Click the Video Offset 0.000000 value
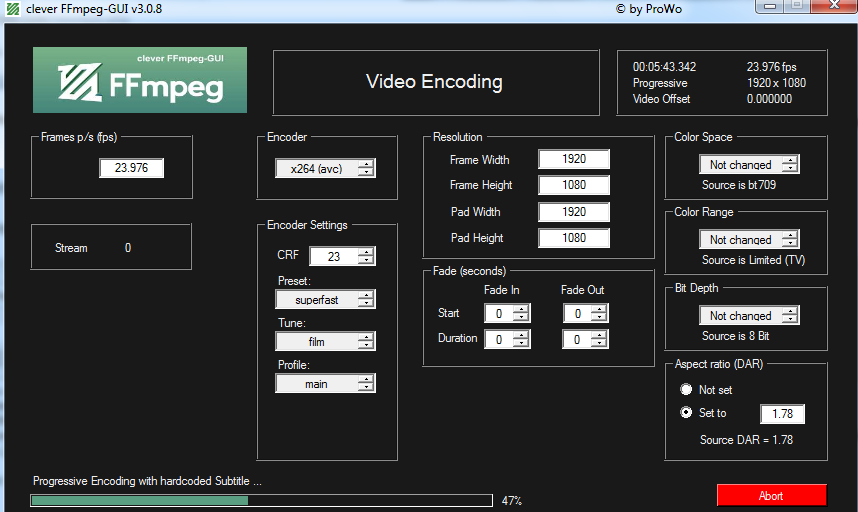The image size is (858, 512). pos(769,99)
